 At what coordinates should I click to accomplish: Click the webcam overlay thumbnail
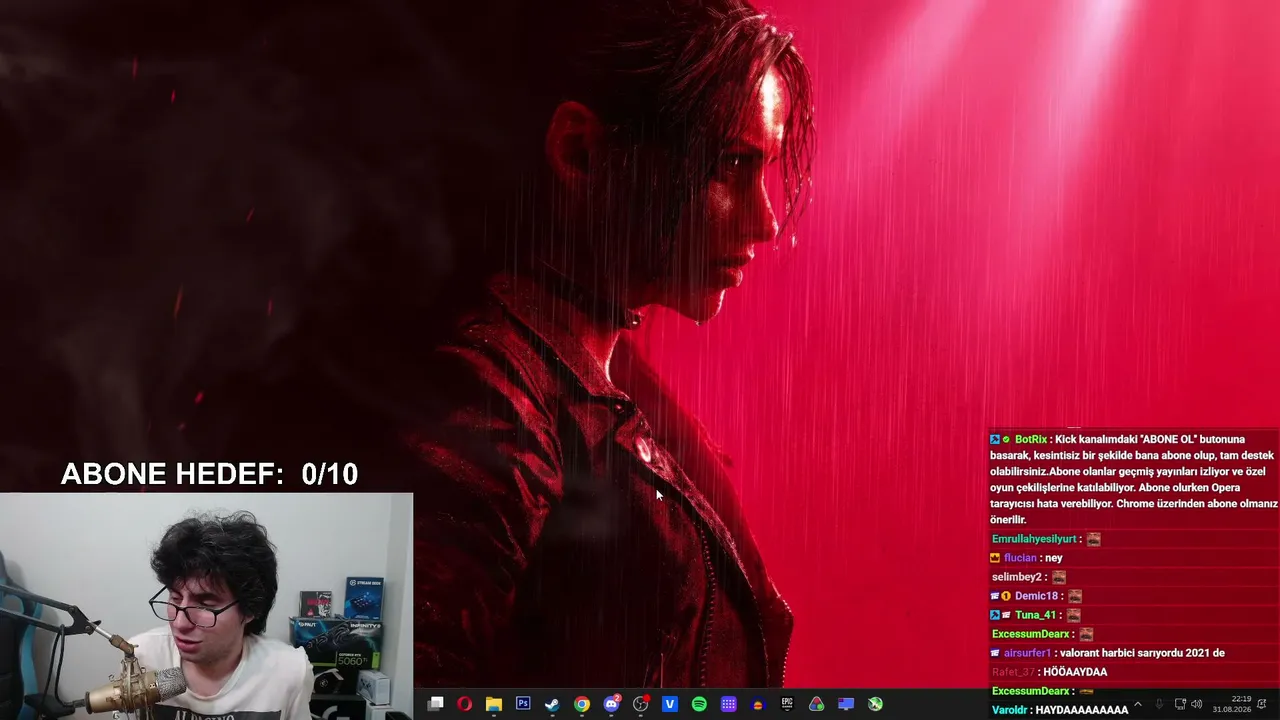206,606
